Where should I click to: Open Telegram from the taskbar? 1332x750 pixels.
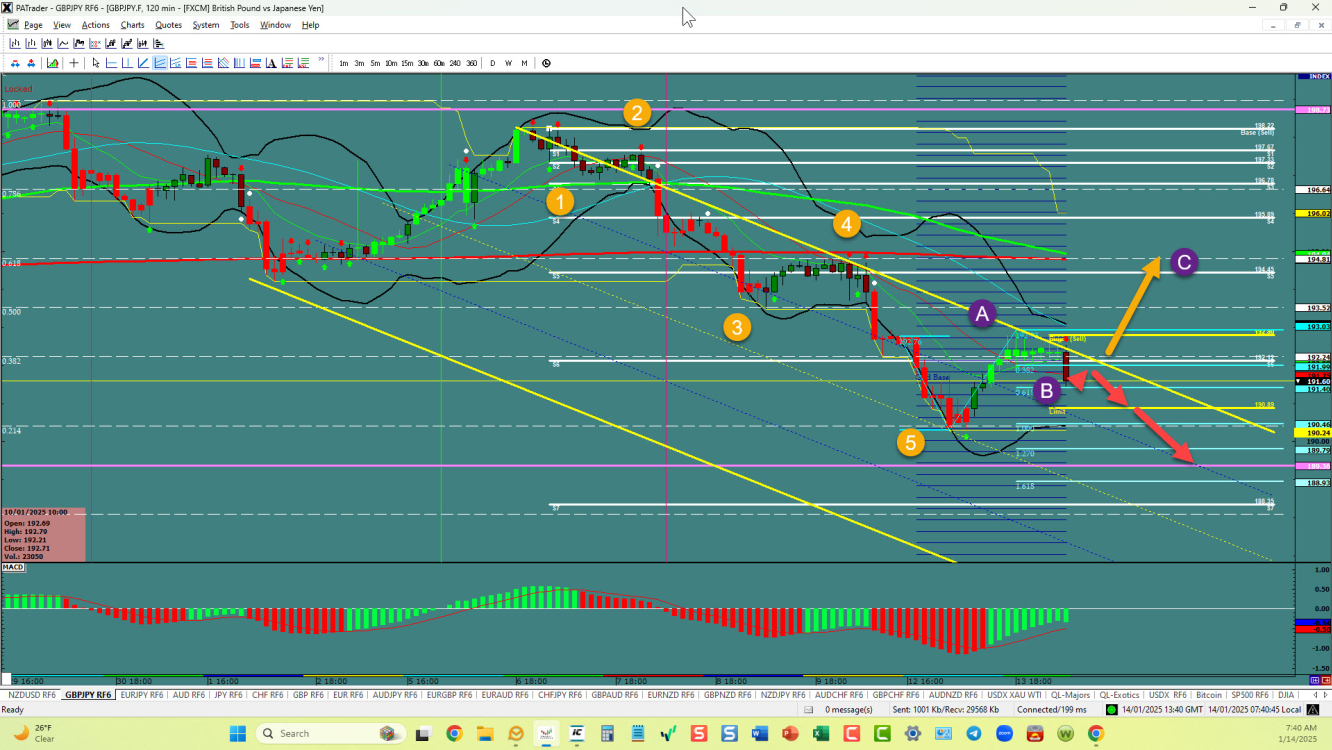click(974, 733)
